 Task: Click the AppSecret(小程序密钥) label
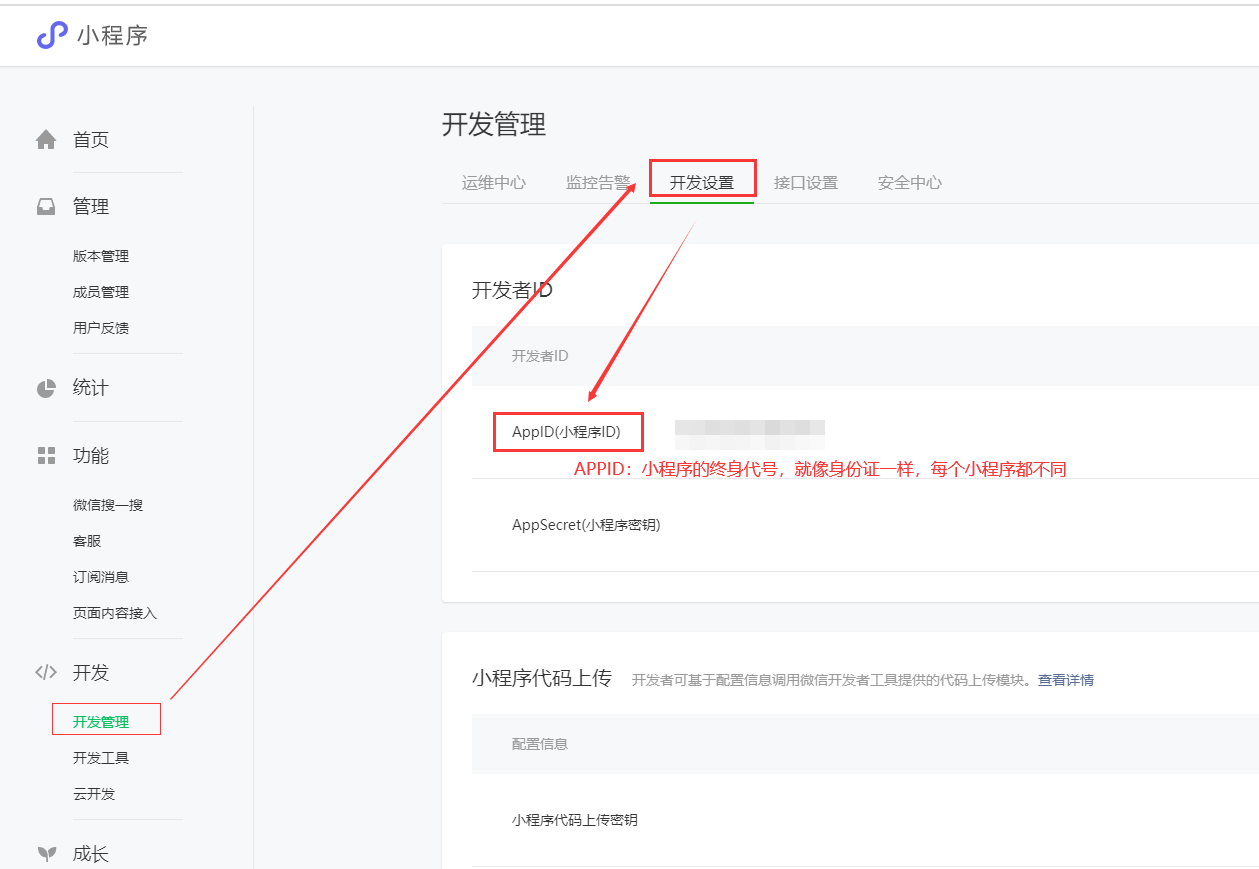(x=586, y=525)
